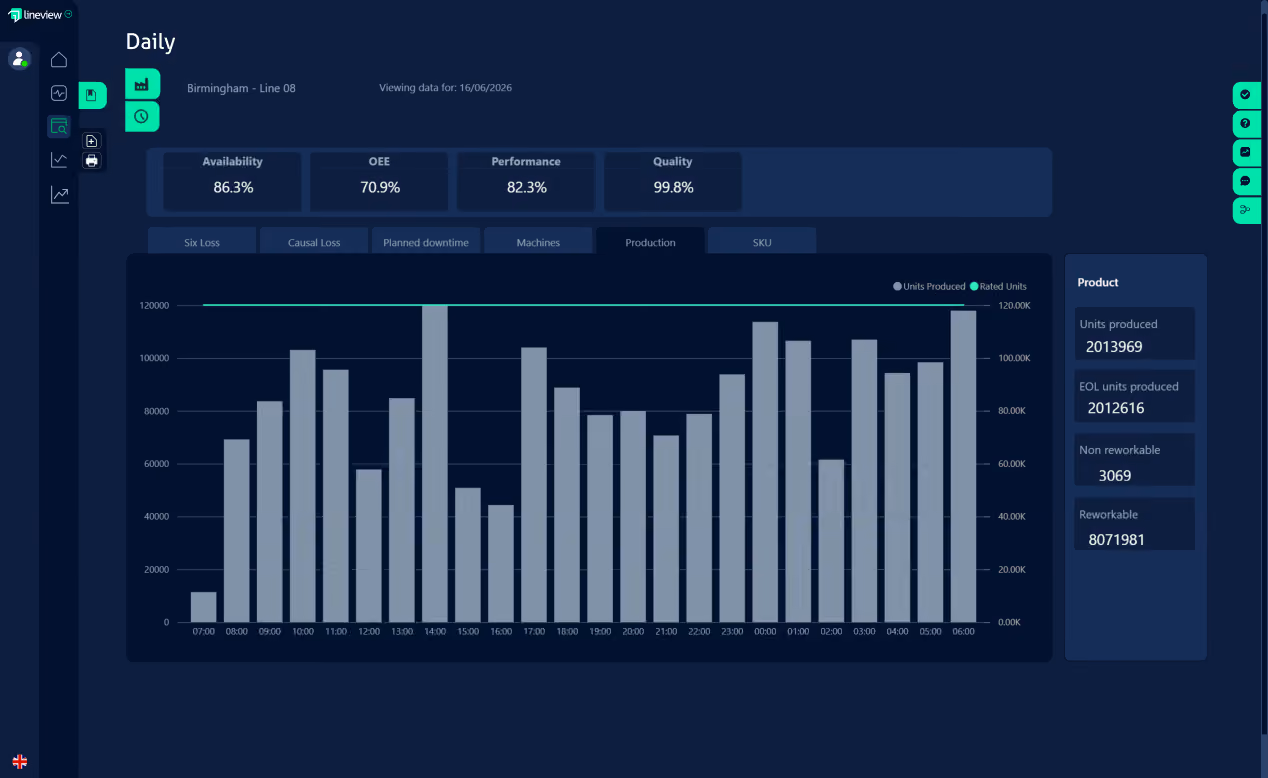Open the live pulse monitor icon
Image resolution: width=1268 pixels, height=778 pixels.
point(59,93)
